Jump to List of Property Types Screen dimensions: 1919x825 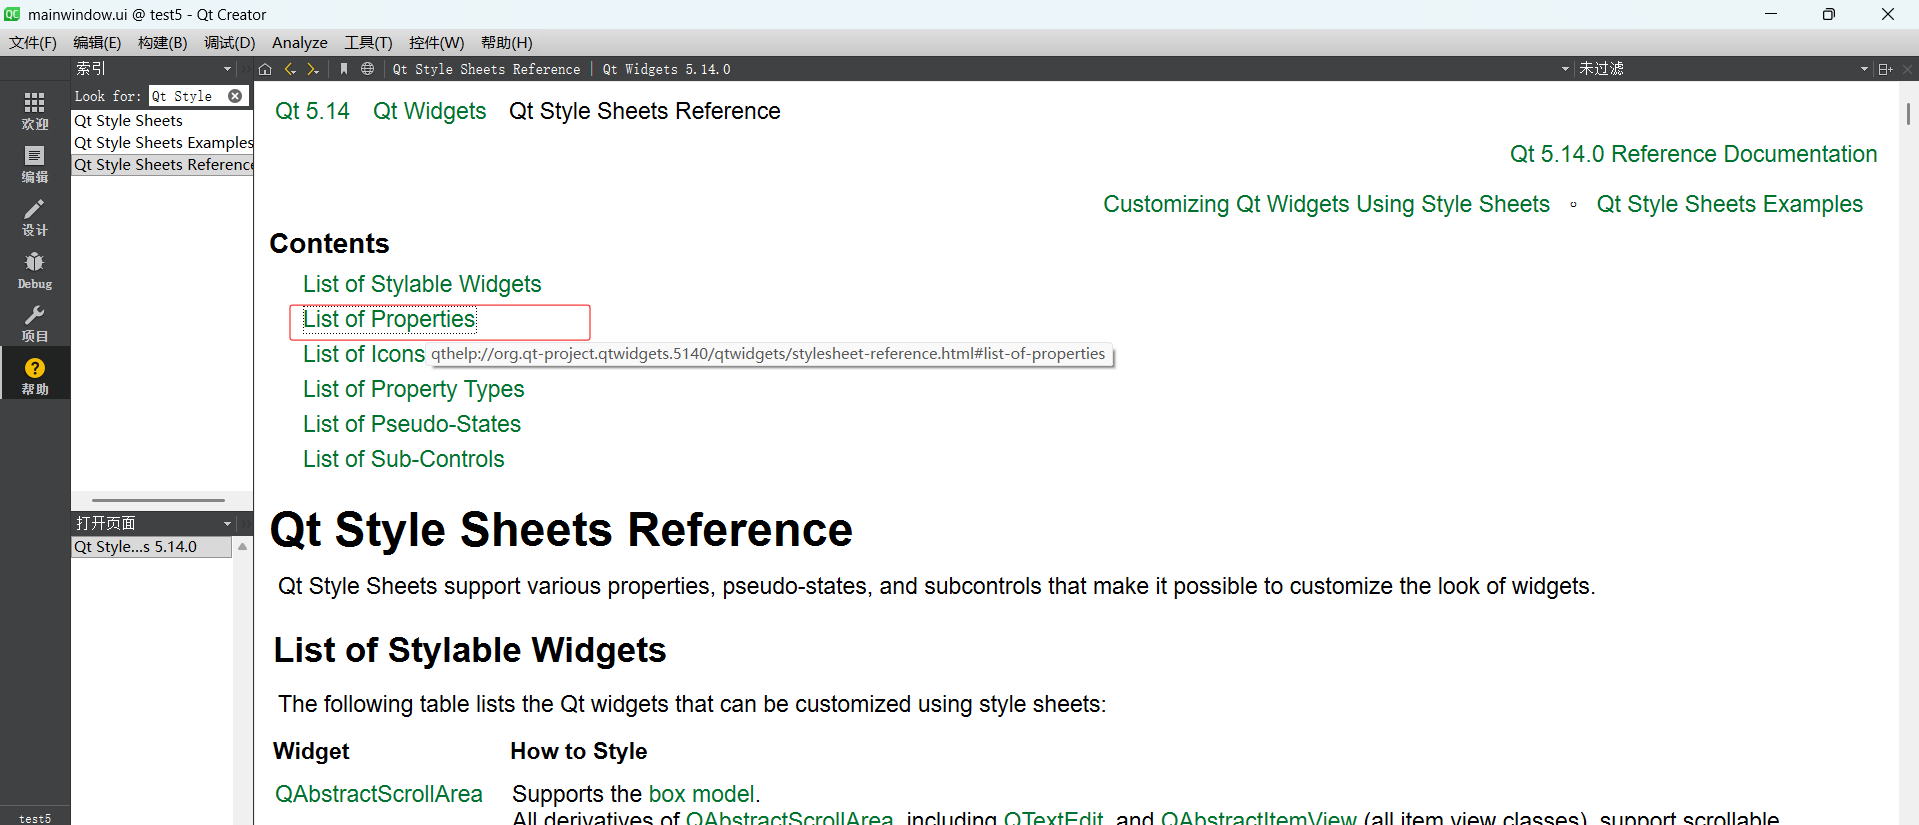point(413,389)
